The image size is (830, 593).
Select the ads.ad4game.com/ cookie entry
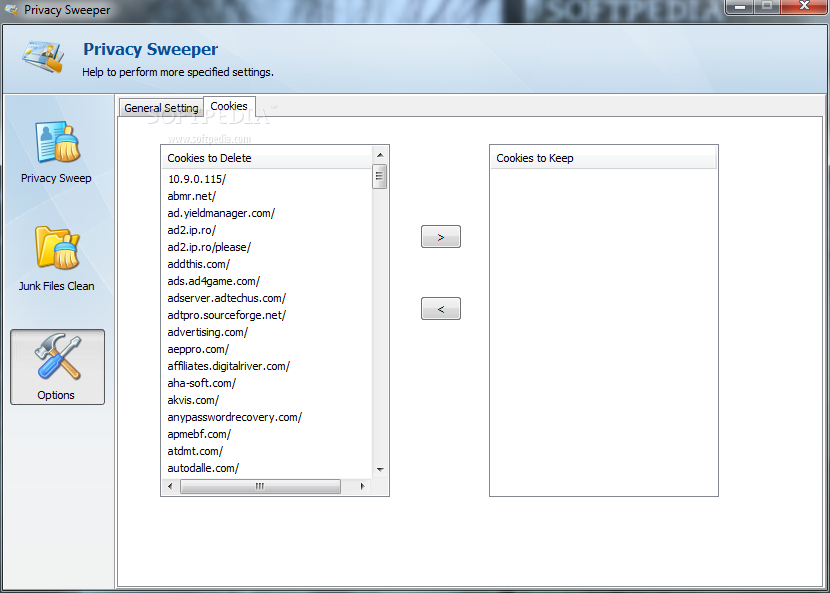pyautogui.click(x=214, y=281)
